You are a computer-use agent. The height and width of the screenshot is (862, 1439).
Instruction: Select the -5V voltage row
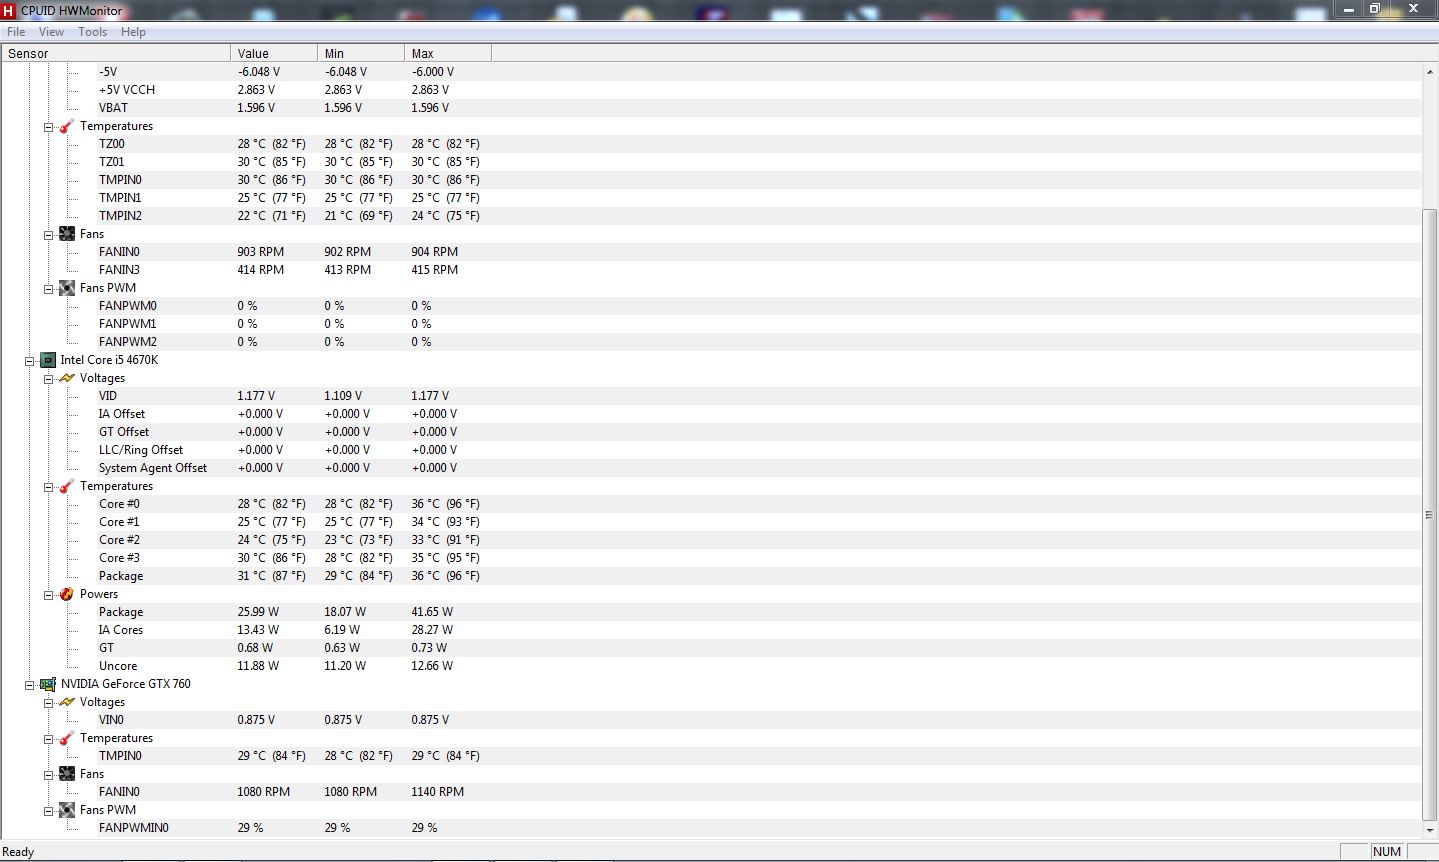coord(711,72)
